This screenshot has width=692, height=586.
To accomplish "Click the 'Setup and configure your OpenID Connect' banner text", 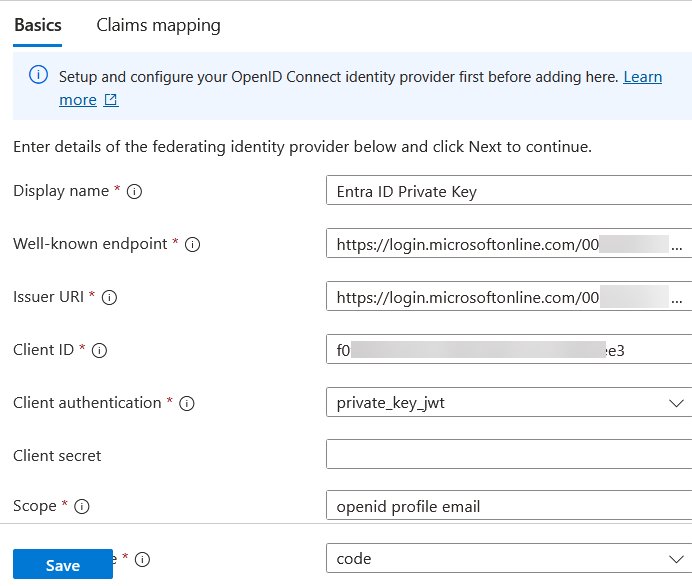I will click(338, 77).
